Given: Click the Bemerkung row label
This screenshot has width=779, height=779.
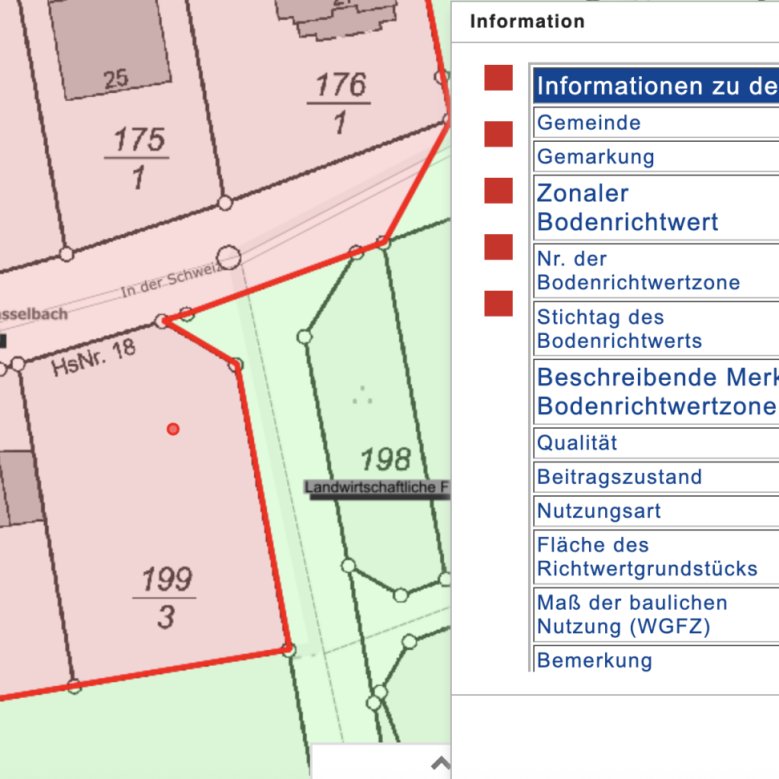Looking at the screenshot, I should (x=594, y=660).
